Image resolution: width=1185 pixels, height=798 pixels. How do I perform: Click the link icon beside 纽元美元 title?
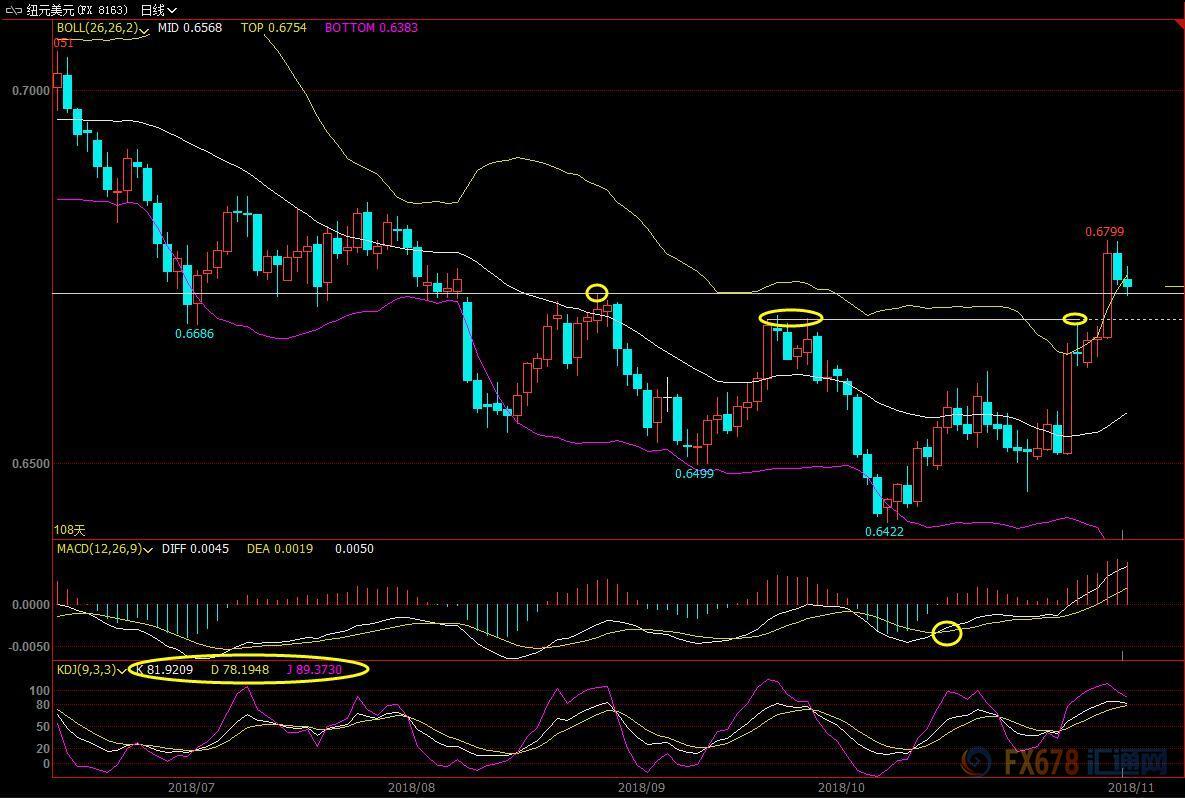click(x=14, y=11)
